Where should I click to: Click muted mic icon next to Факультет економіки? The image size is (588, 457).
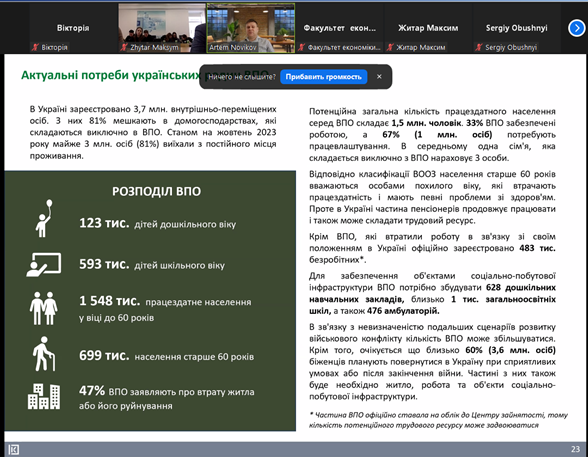(x=302, y=47)
